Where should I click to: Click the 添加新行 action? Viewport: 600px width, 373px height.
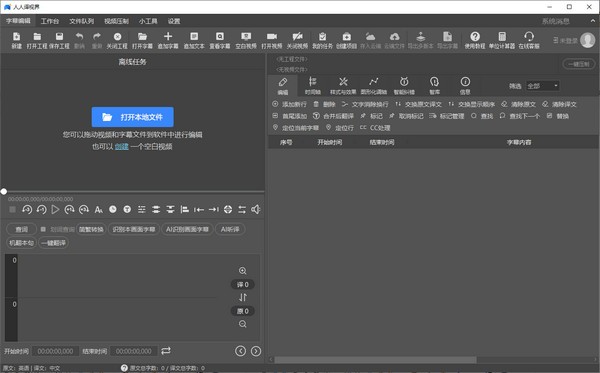(x=290, y=104)
